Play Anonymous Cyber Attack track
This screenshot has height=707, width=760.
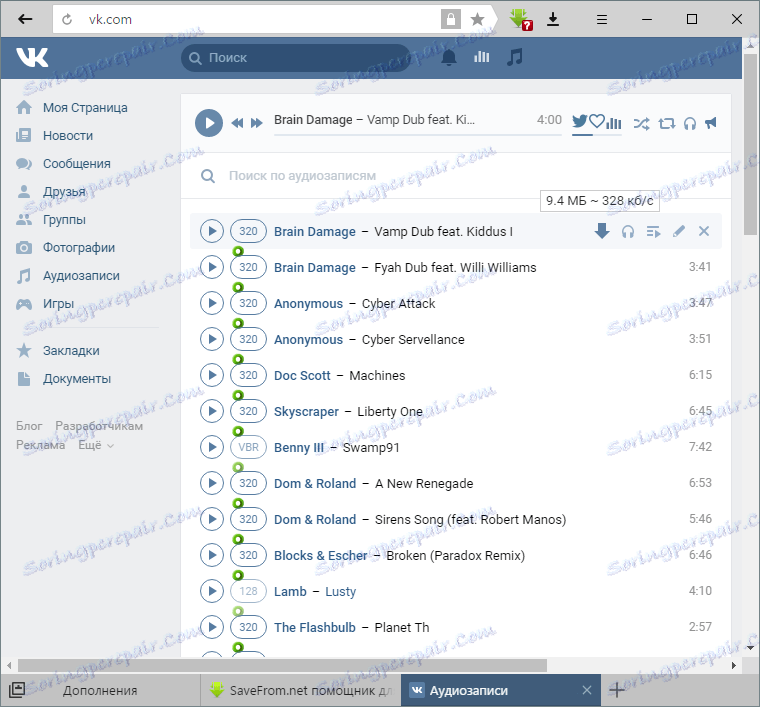click(212, 303)
